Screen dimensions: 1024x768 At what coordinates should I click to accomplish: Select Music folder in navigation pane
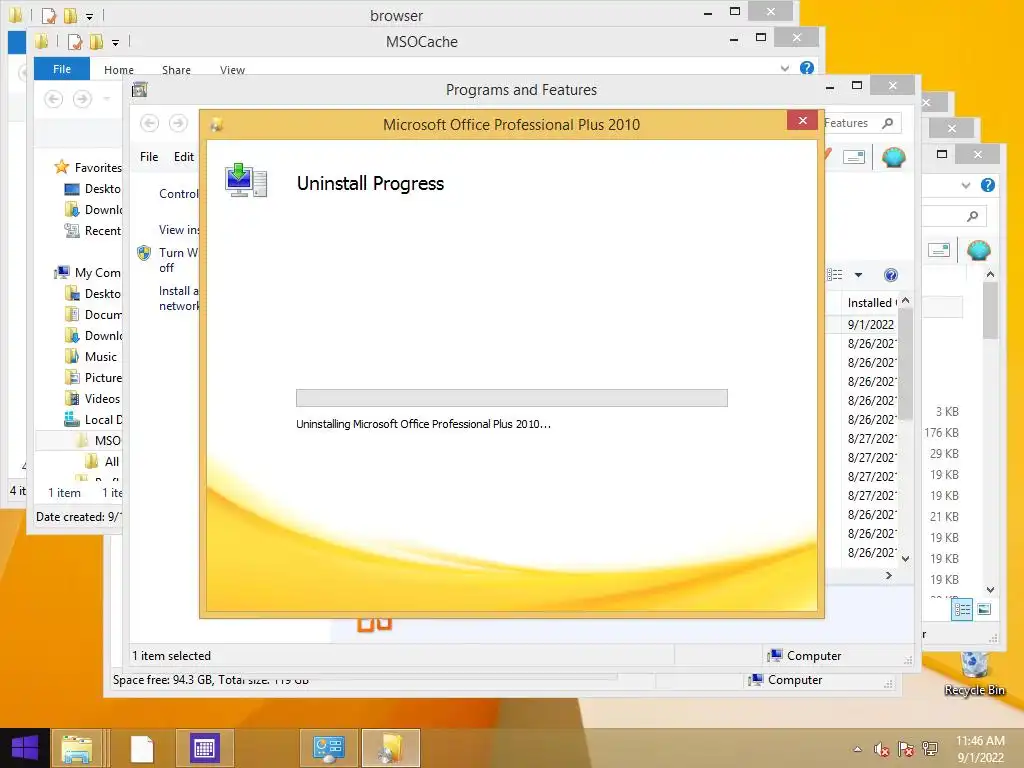(x=91, y=357)
